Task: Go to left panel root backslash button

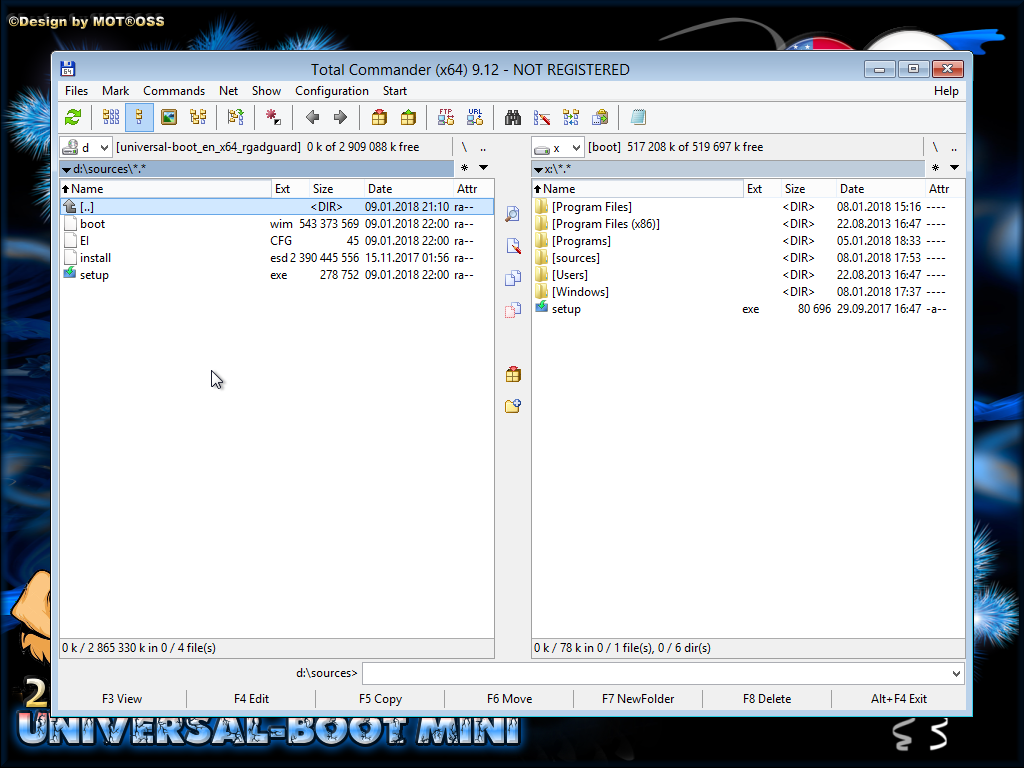Action: point(464,148)
